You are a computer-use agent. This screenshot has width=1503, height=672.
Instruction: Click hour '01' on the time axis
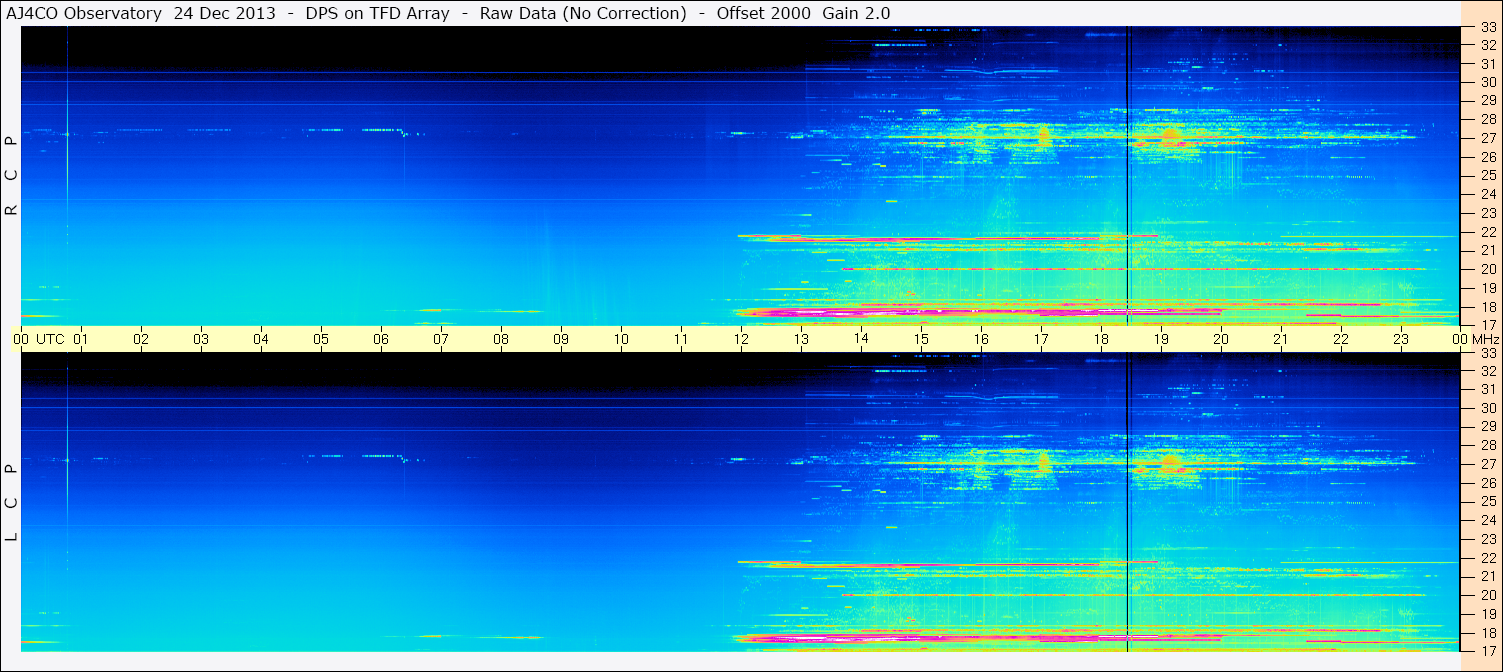tap(81, 340)
